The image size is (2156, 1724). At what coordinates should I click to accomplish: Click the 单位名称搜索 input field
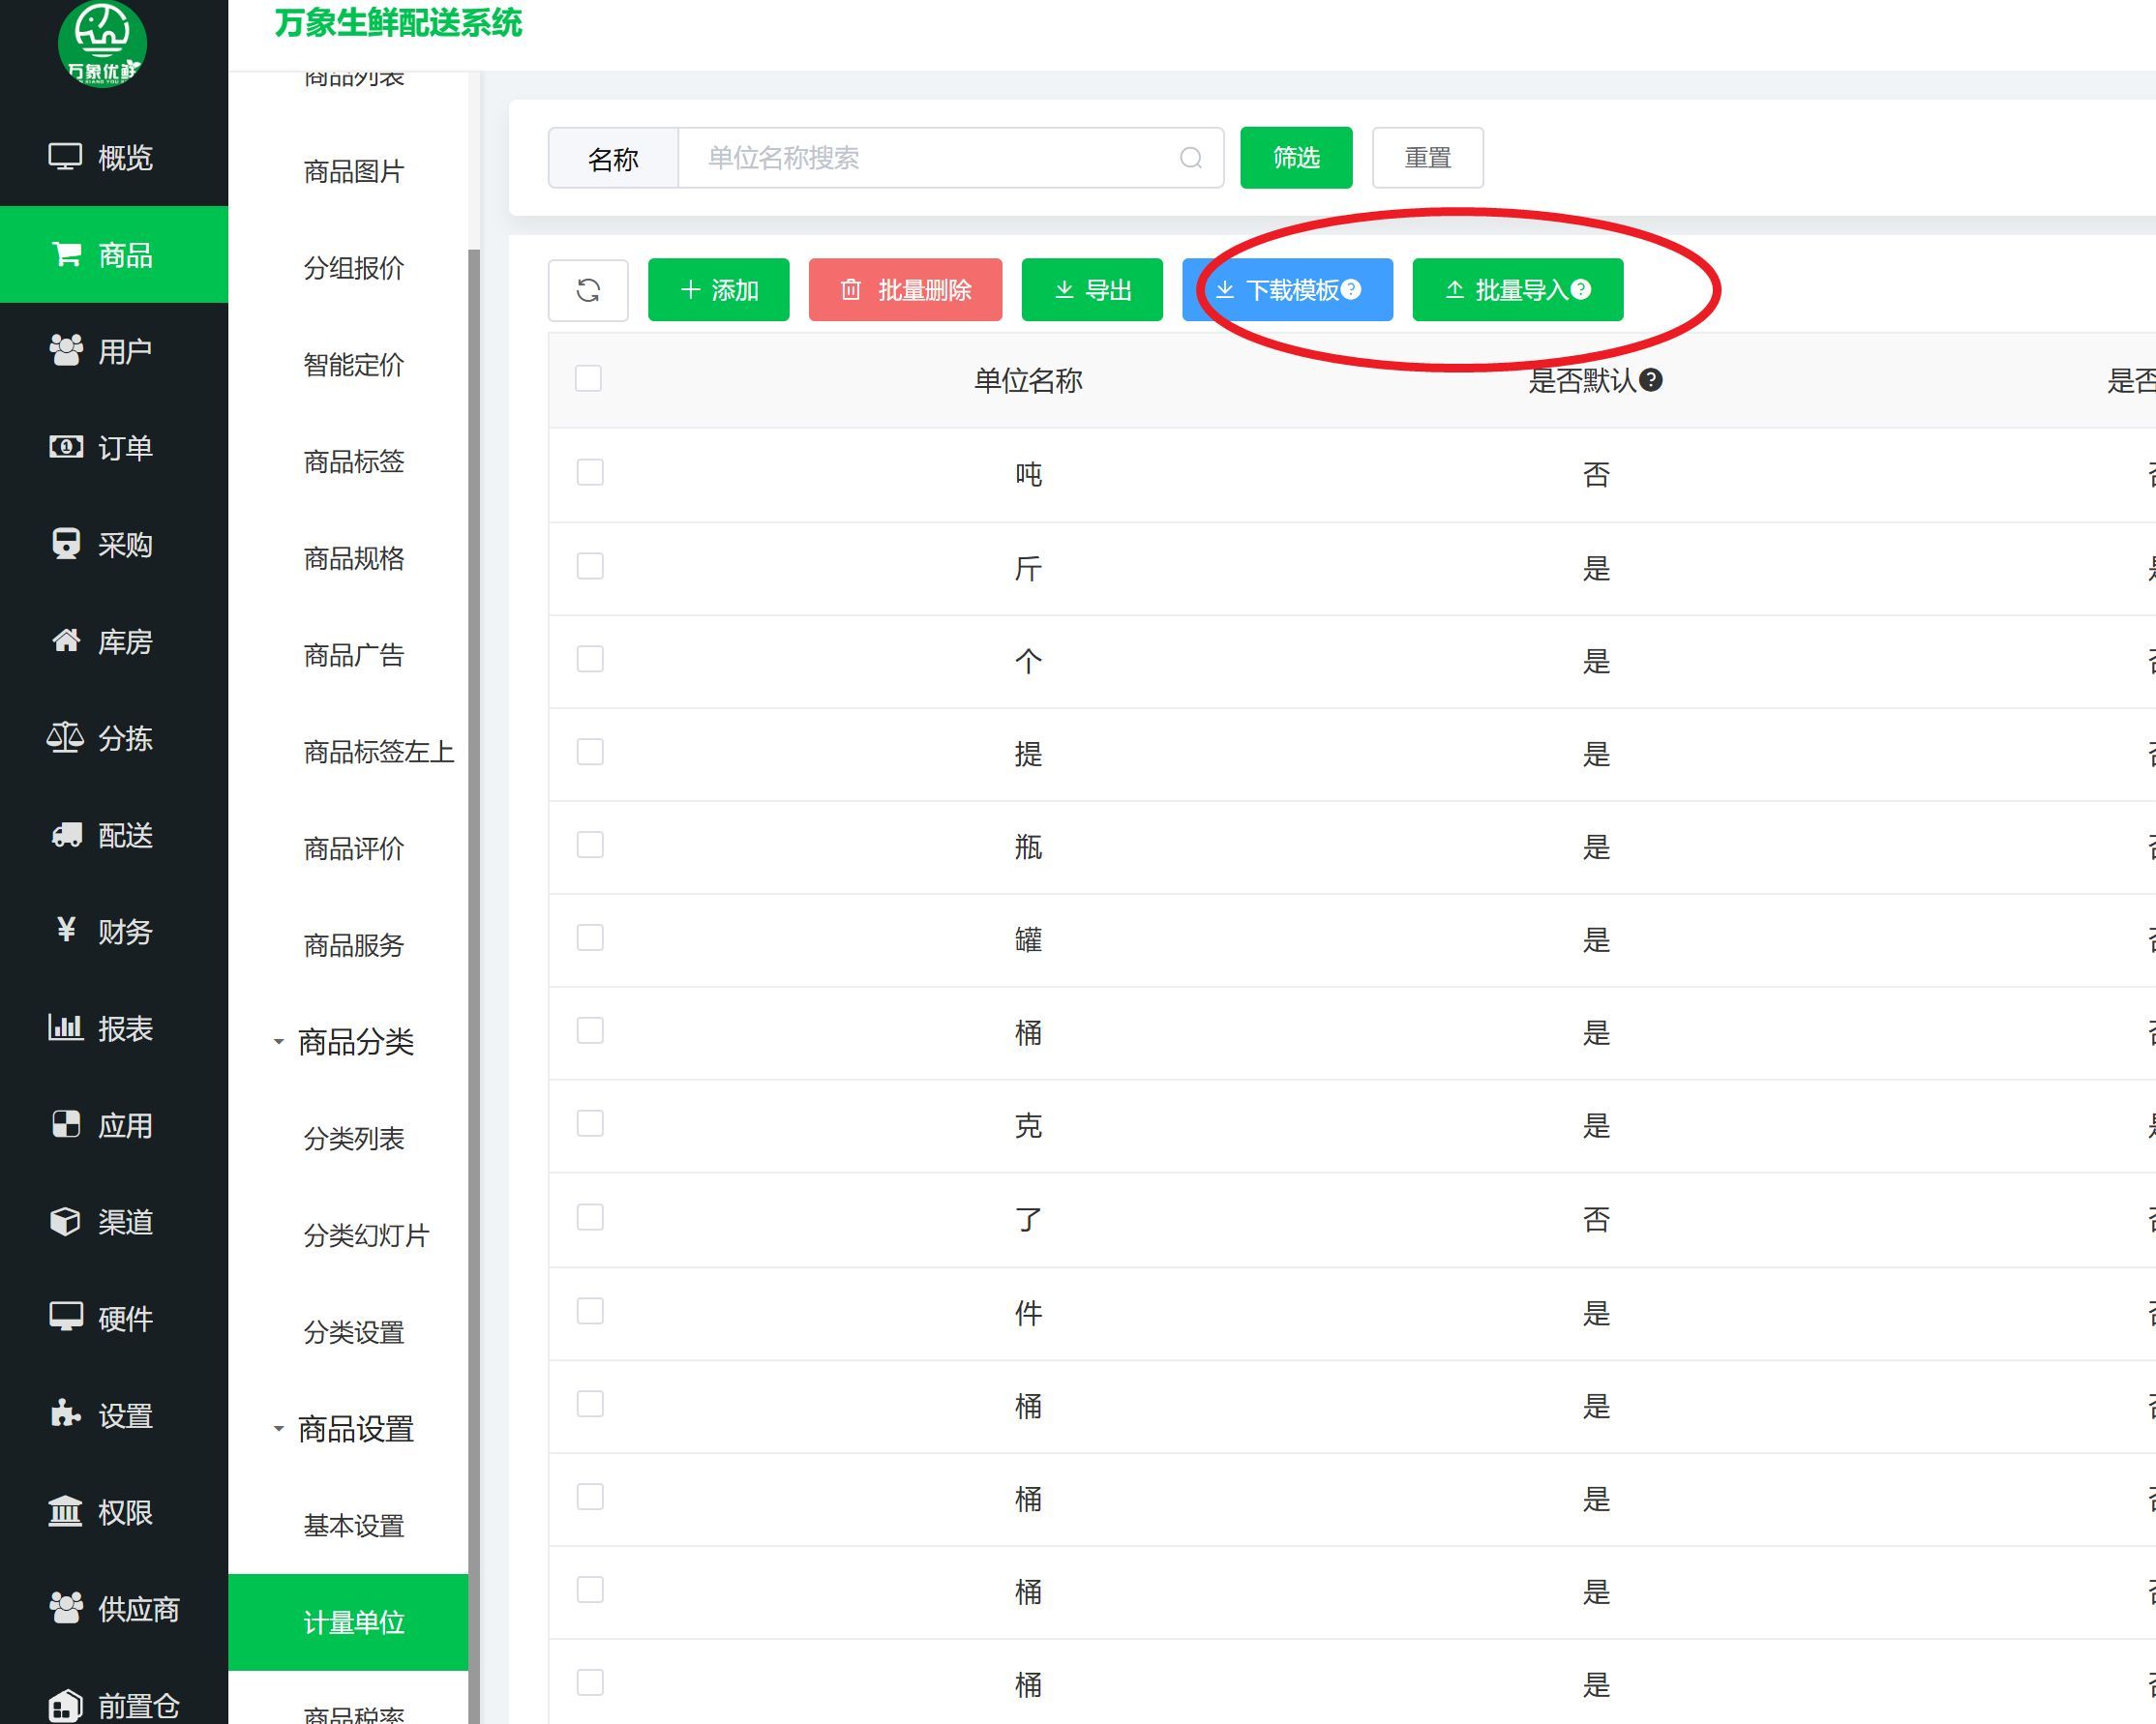click(x=930, y=158)
